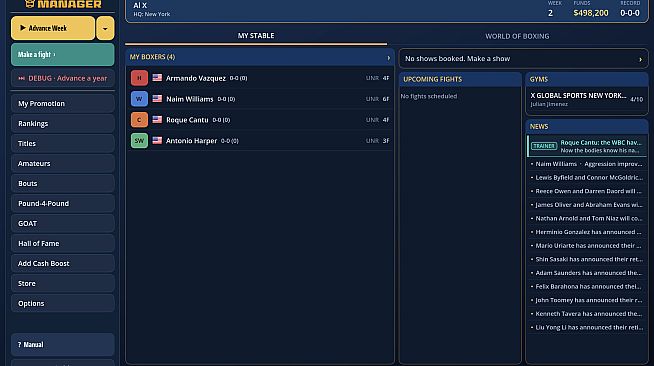Click Add Cash Boost
The width and height of the screenshot is (654, 366).
point(63,263)
